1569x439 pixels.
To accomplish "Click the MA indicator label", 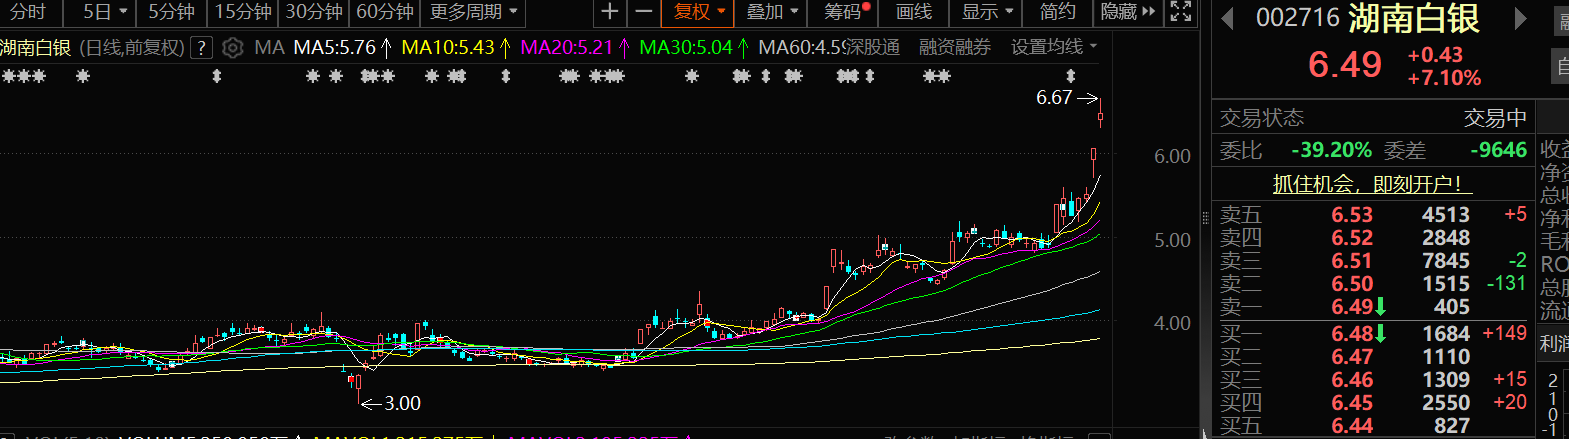I will [x=269, y=47].
